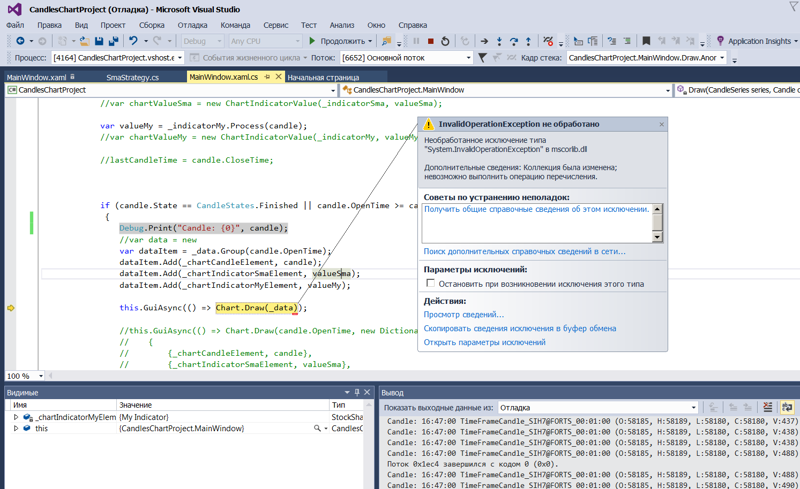Click the breakpoint settings icon with red dot
The height and width of the screenshot is (489, 800).
point(548,41)
